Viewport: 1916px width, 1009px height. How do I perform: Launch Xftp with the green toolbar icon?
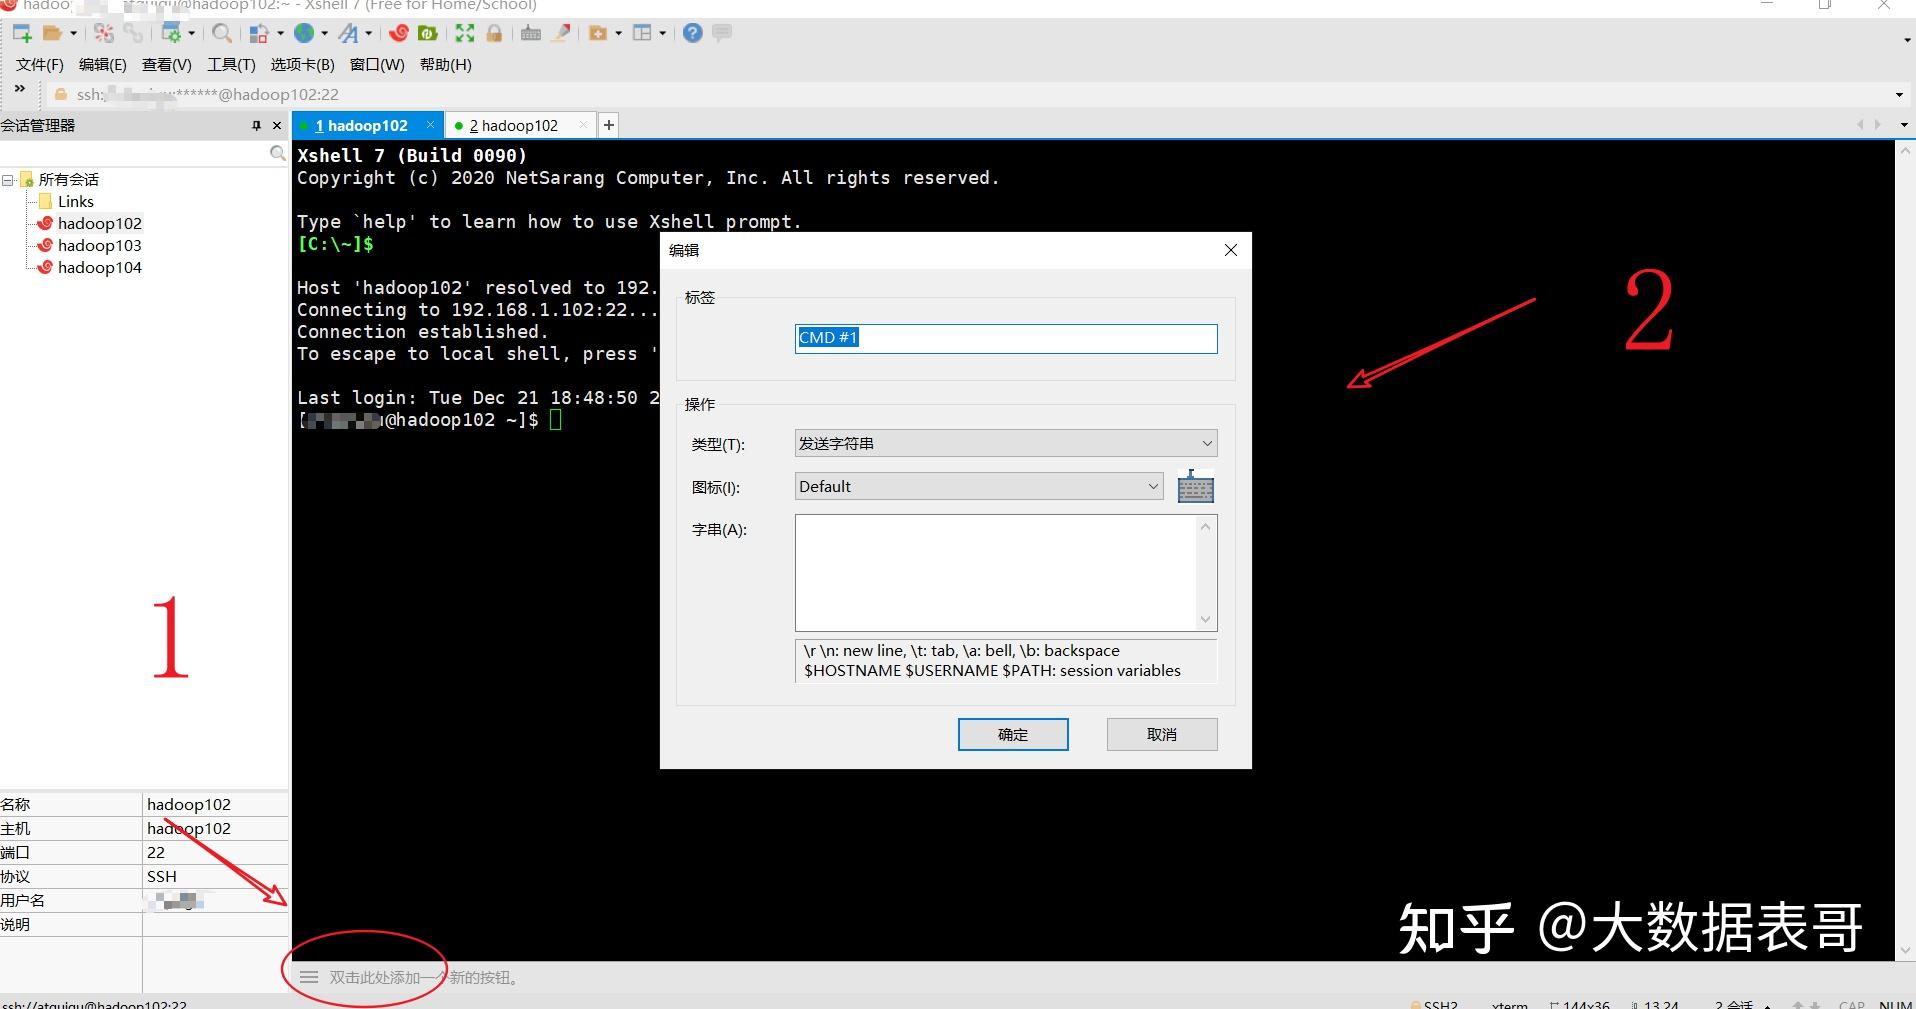pyautogui.click(x=428, y=34)
